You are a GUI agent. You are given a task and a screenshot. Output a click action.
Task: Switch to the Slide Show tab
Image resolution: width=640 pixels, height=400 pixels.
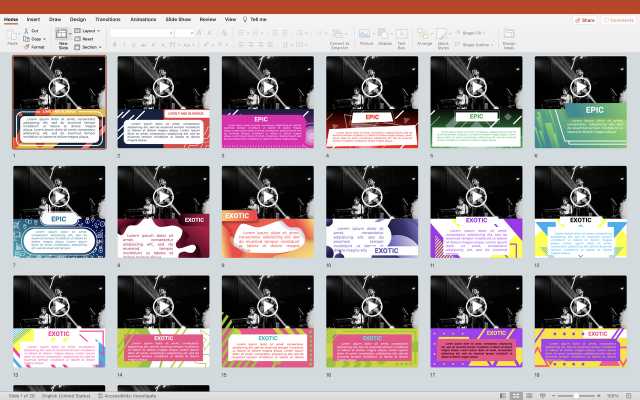coord(179,19)
